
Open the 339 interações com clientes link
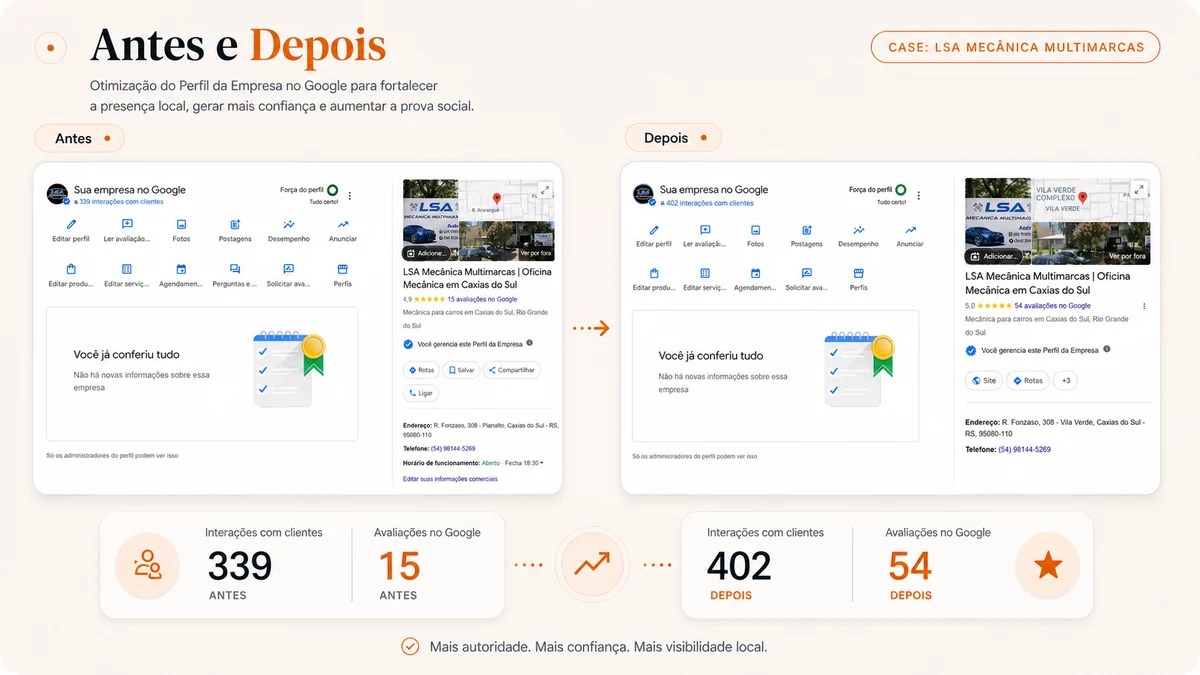coord(121,202)
